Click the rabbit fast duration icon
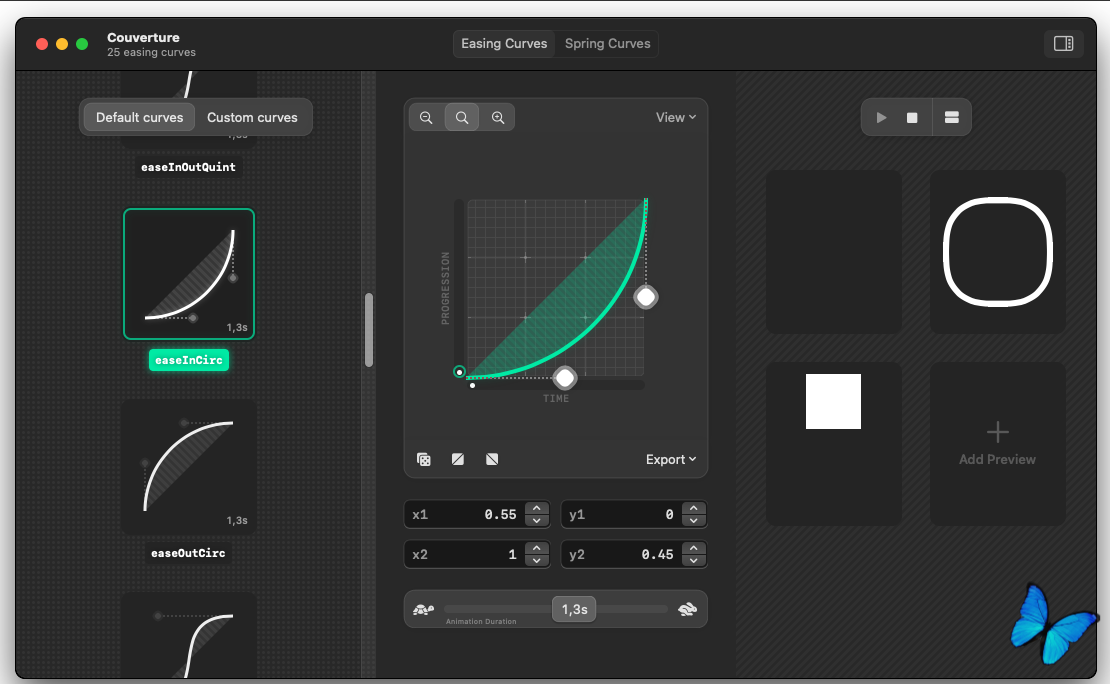 coord(688,609)
